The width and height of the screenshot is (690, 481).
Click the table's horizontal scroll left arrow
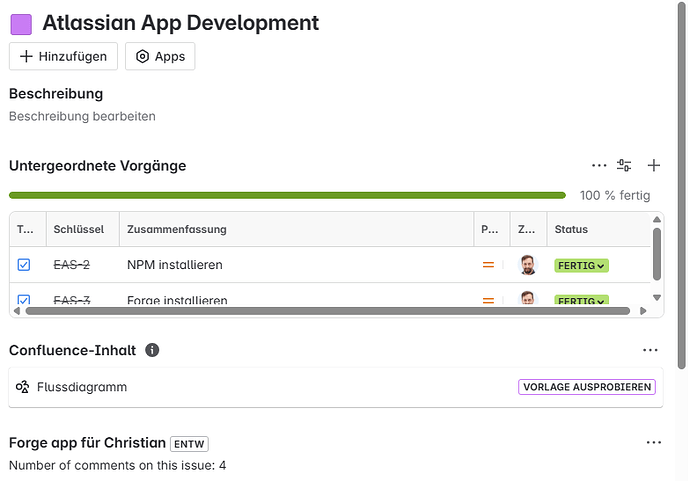coord(17,311)
